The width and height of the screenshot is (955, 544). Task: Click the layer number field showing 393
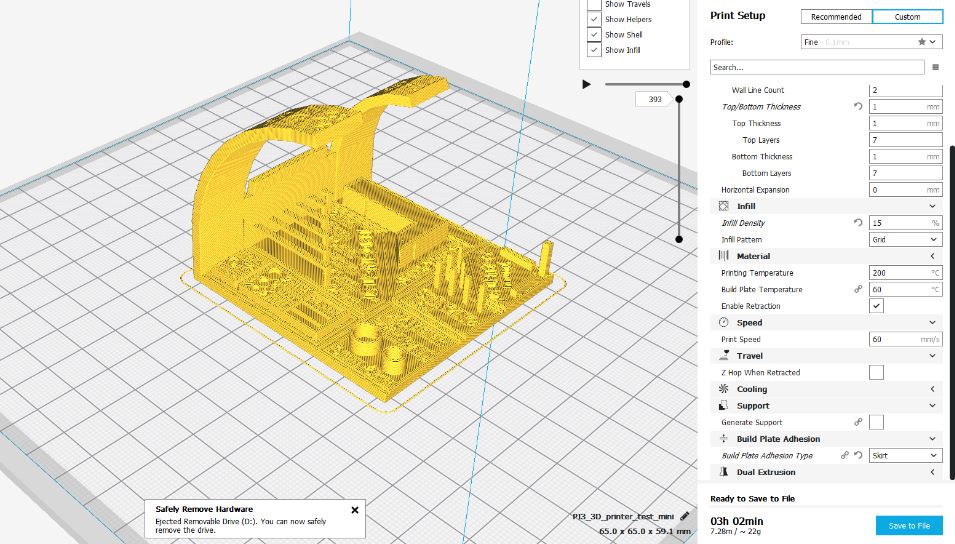click(x=654, y=99)
